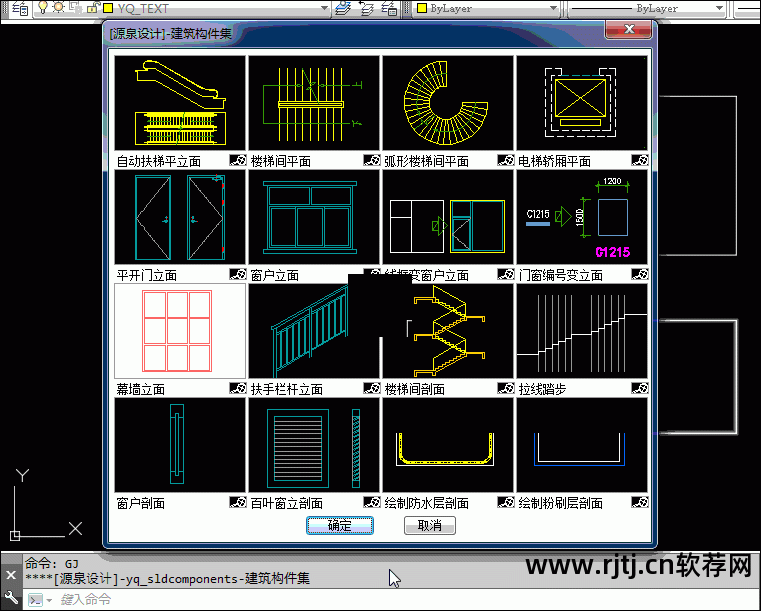Select the 弧形楼梯间平面 spiral stair thumbnail
Viewport: 761px width, 611px height.
pyautogui.click(x=448, y=103)
